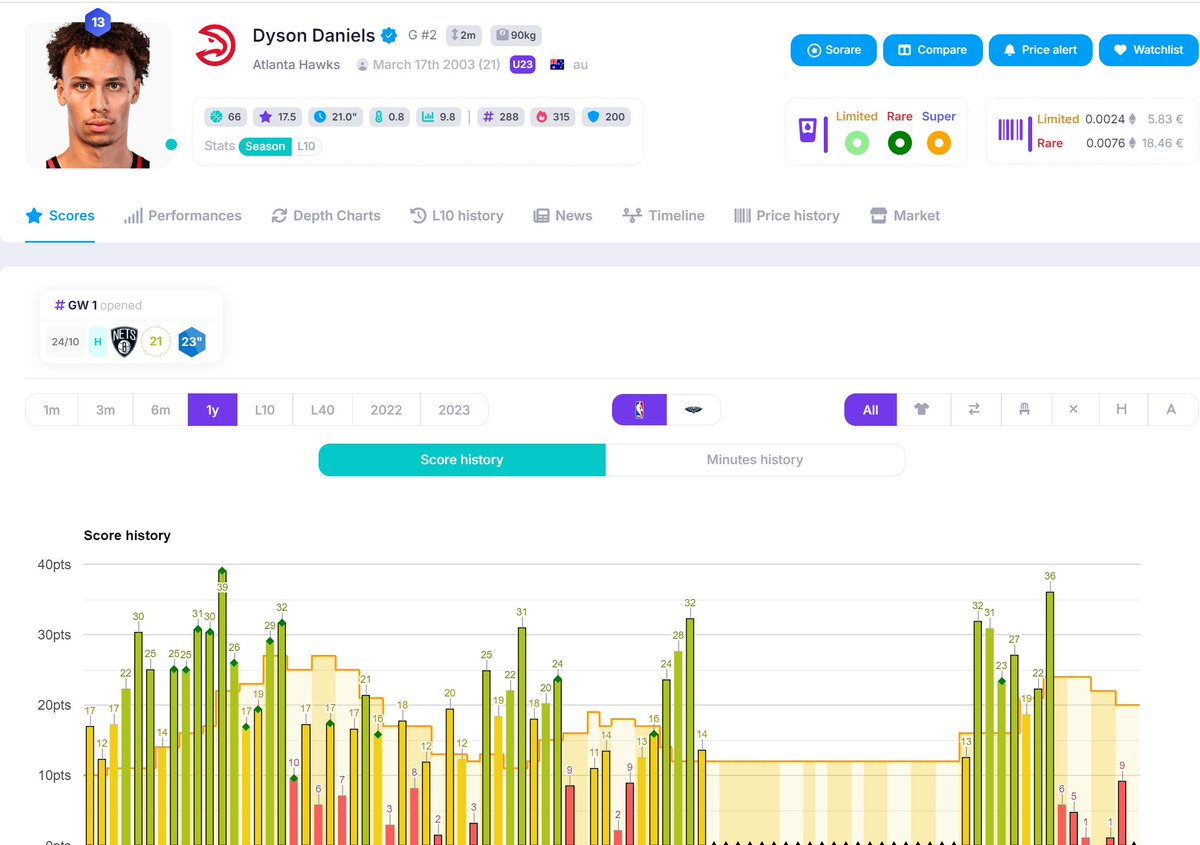
Task: Add player to Watchlist
Action: pos(1149,50)
